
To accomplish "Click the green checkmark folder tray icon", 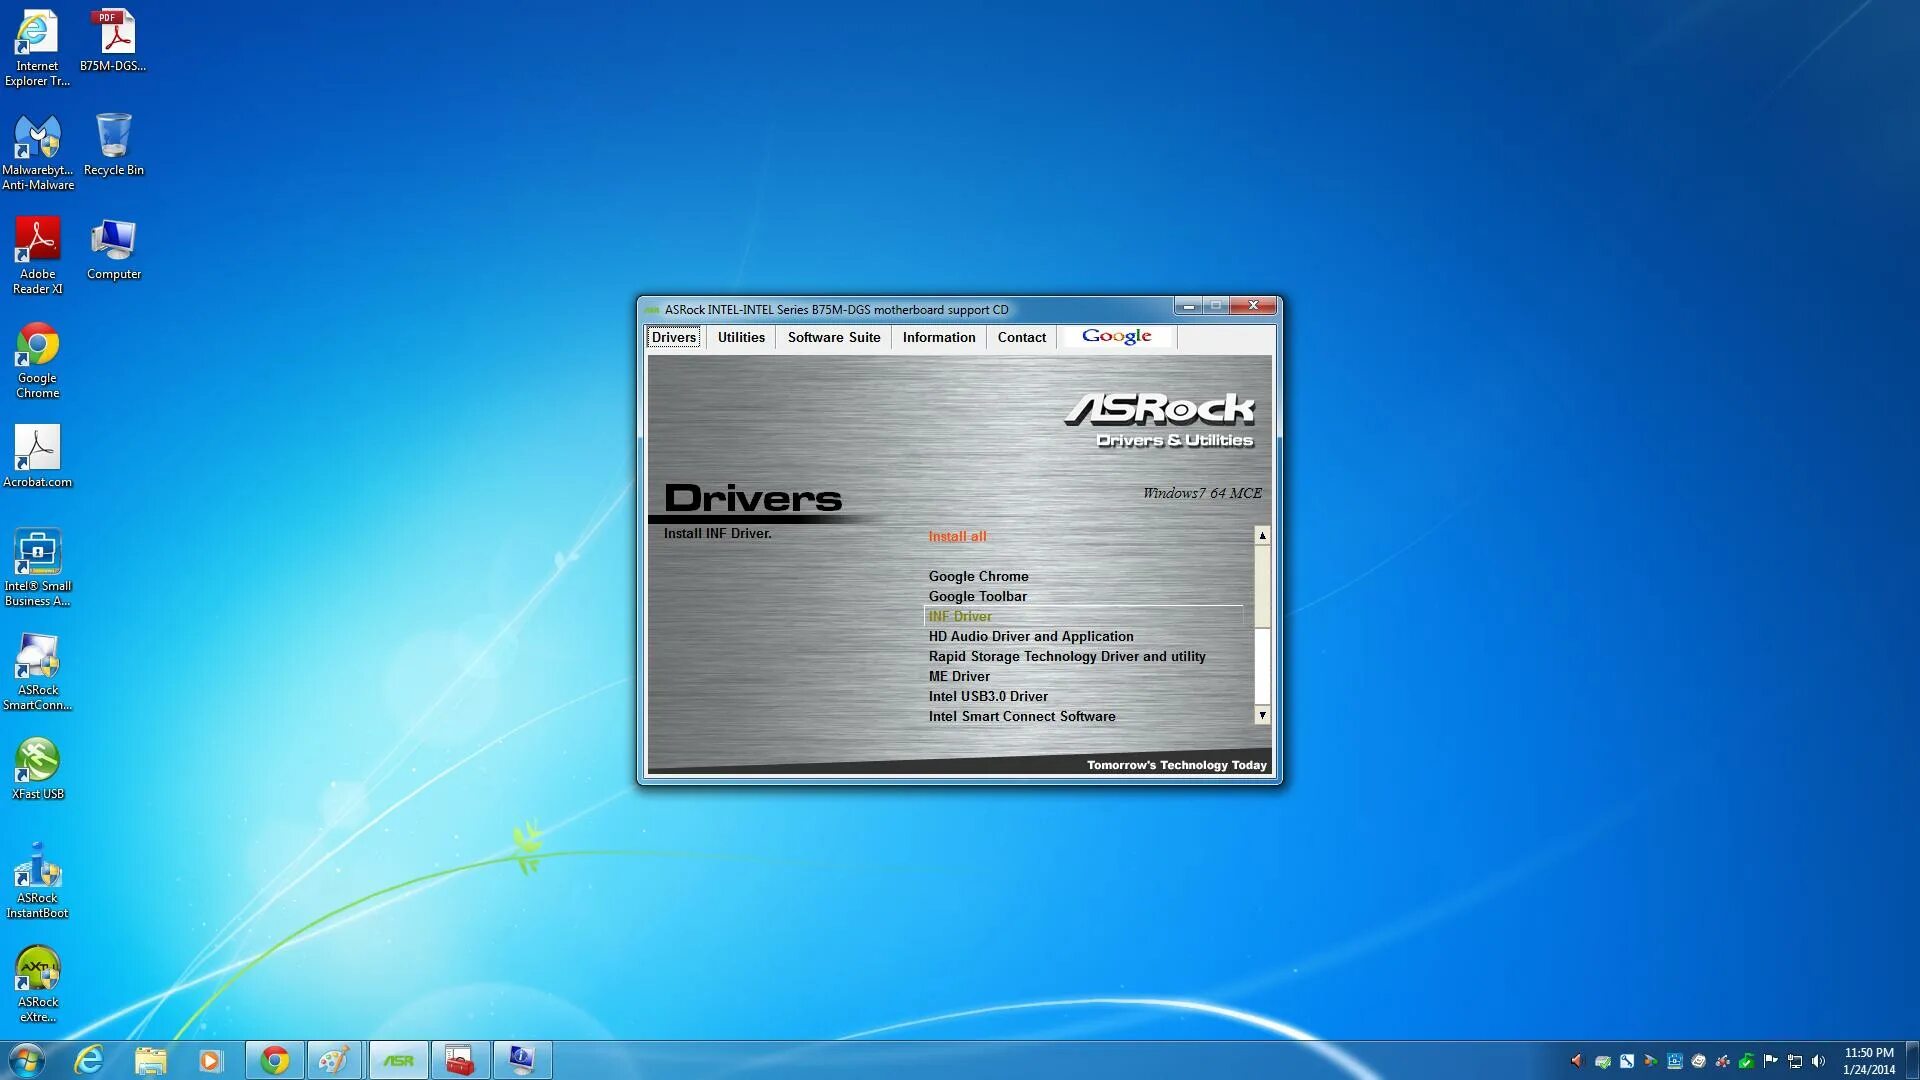I will click(x=1746, y=1061).
